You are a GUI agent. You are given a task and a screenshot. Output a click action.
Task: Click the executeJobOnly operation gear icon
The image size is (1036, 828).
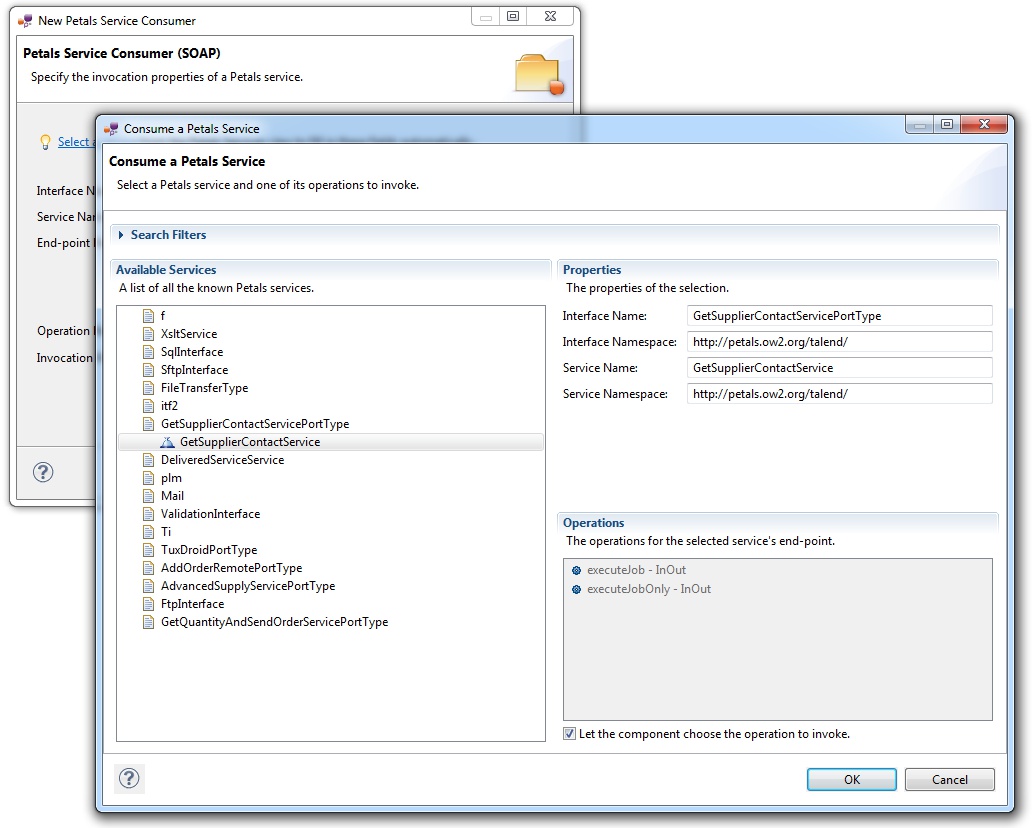[x=576, y=589]
